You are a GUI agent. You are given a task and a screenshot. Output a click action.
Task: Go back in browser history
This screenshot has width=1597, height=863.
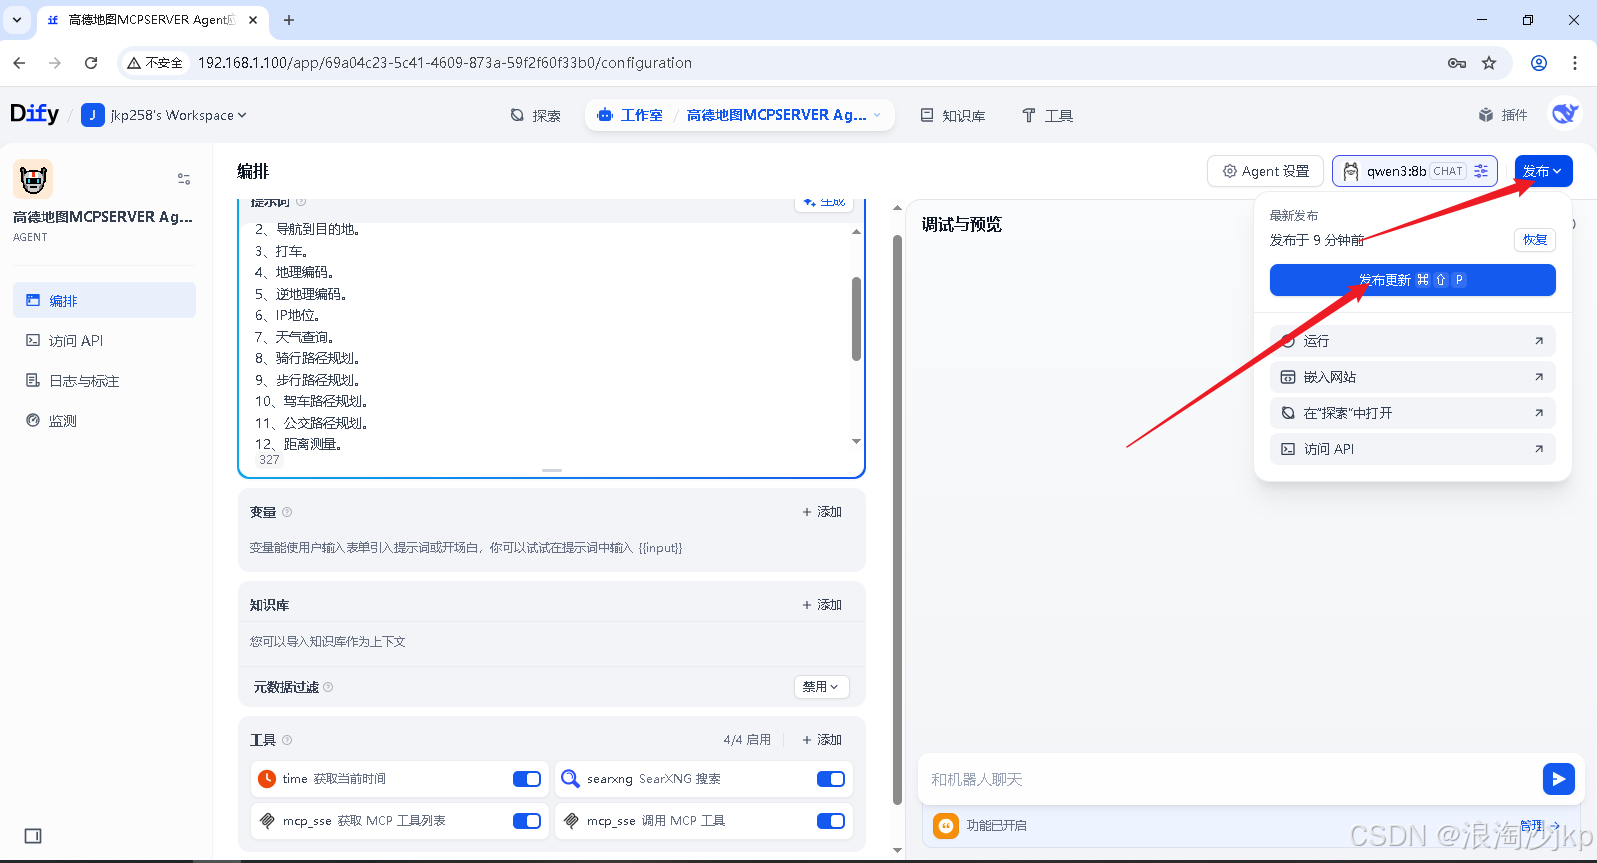point(19,63)
